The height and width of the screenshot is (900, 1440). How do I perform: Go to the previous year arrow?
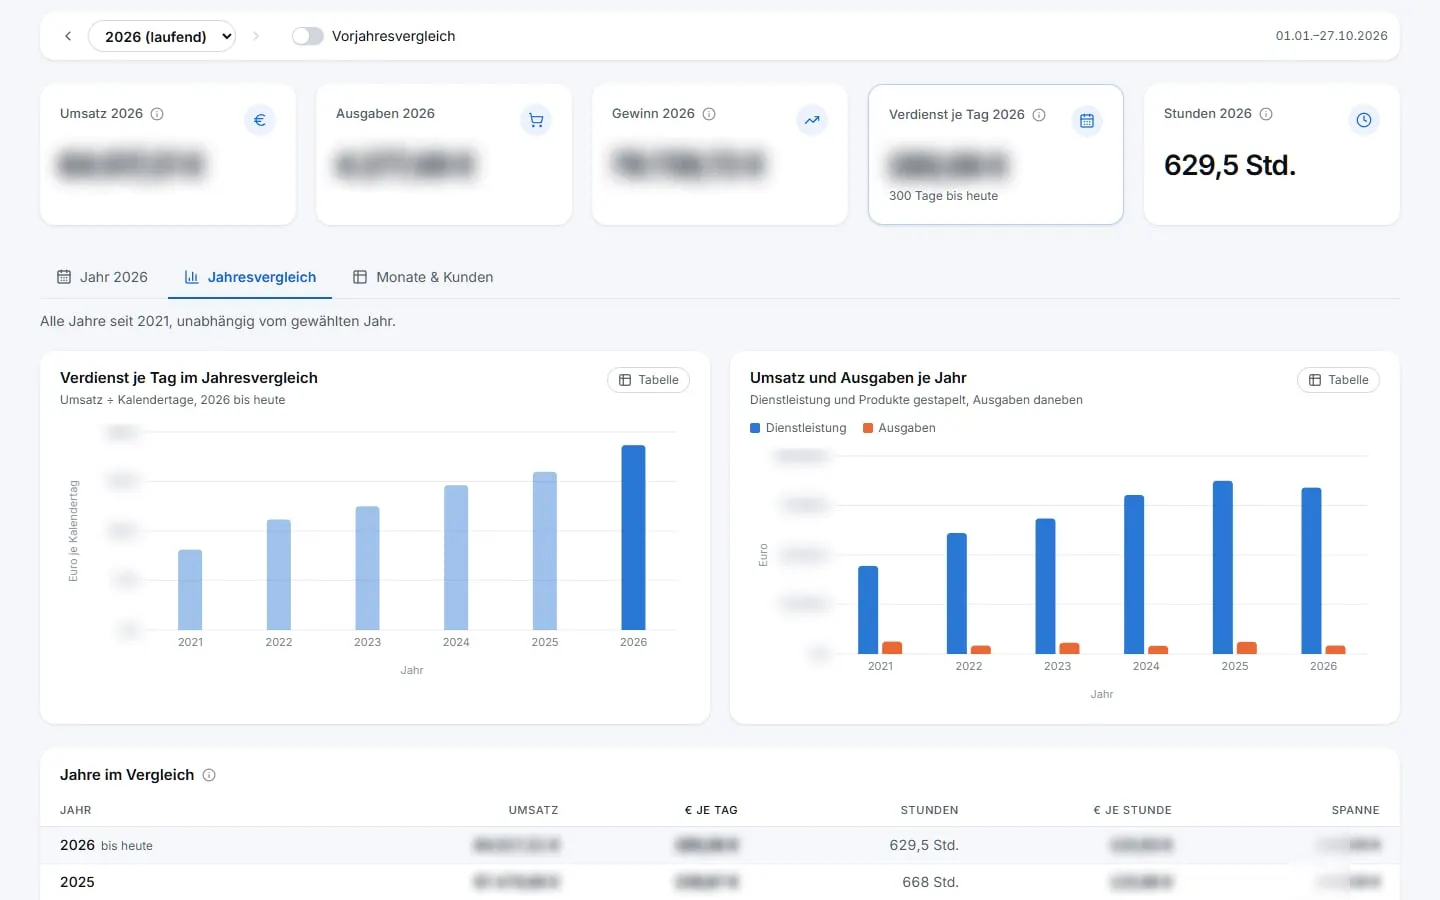[68, 36]
